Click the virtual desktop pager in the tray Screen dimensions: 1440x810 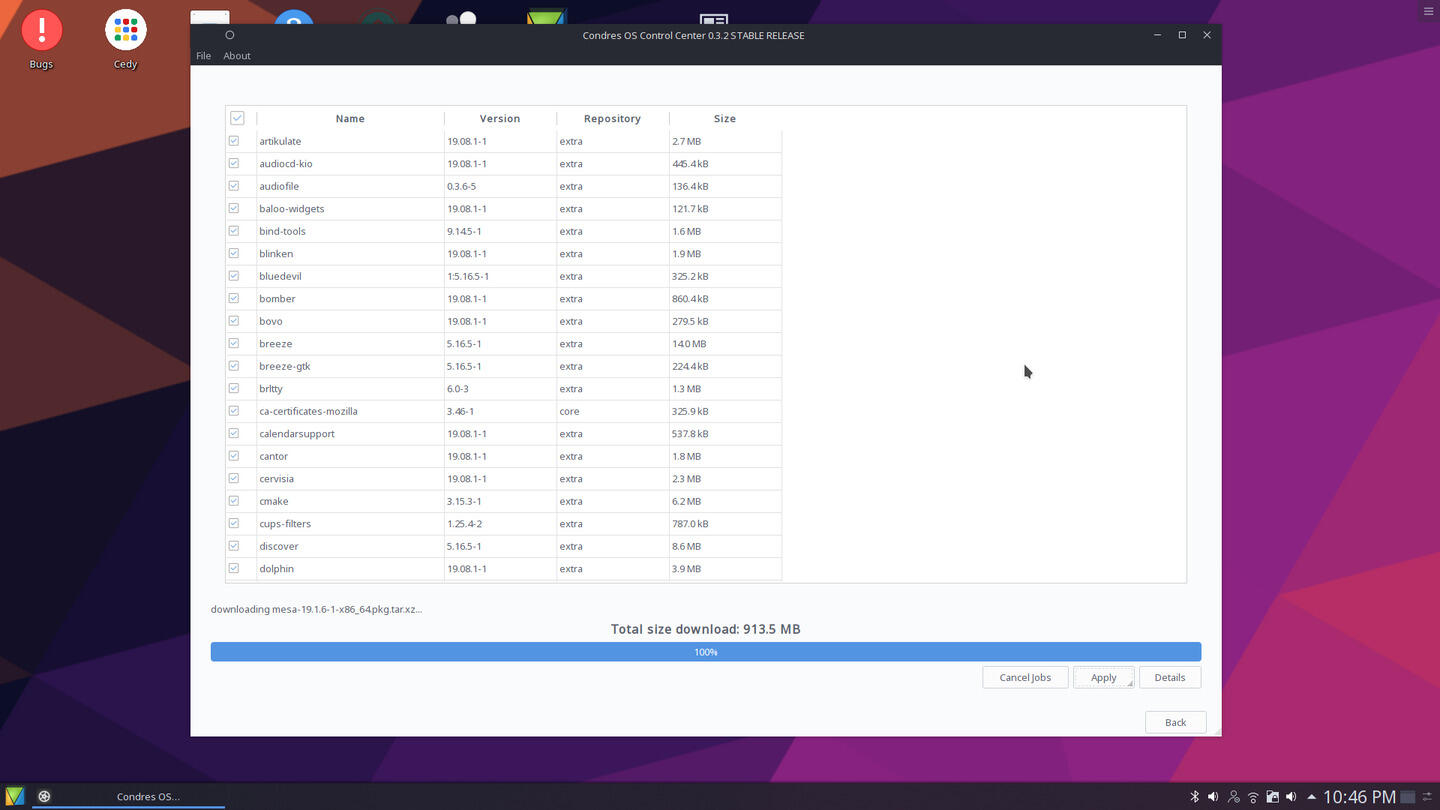pos(1408,797)
